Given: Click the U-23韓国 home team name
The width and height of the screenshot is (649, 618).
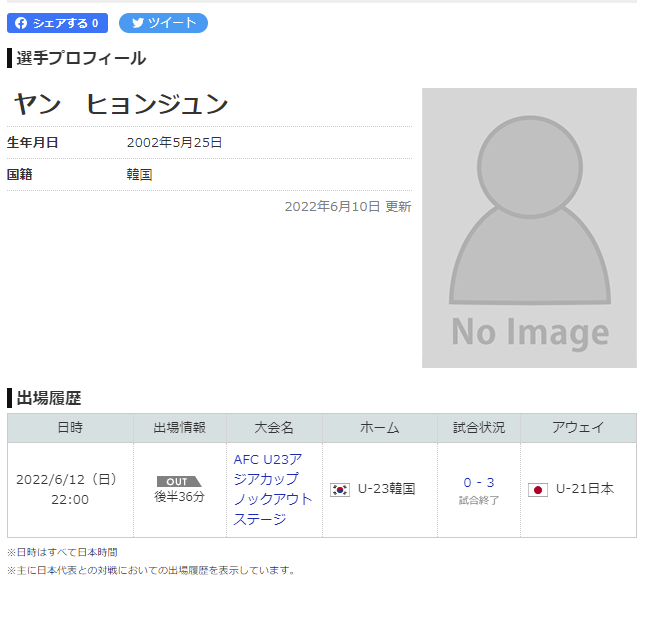Looking at the screenshot, I should (x=386, y=490).
